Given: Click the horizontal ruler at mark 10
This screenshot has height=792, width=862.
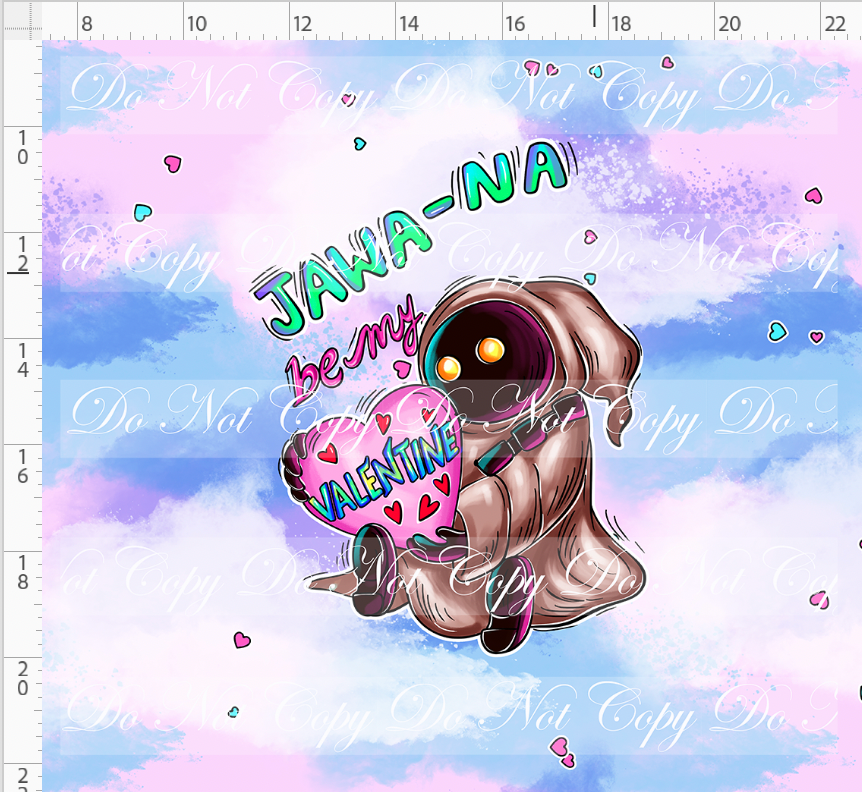Looking at the screenshot, I should point(196,24).
